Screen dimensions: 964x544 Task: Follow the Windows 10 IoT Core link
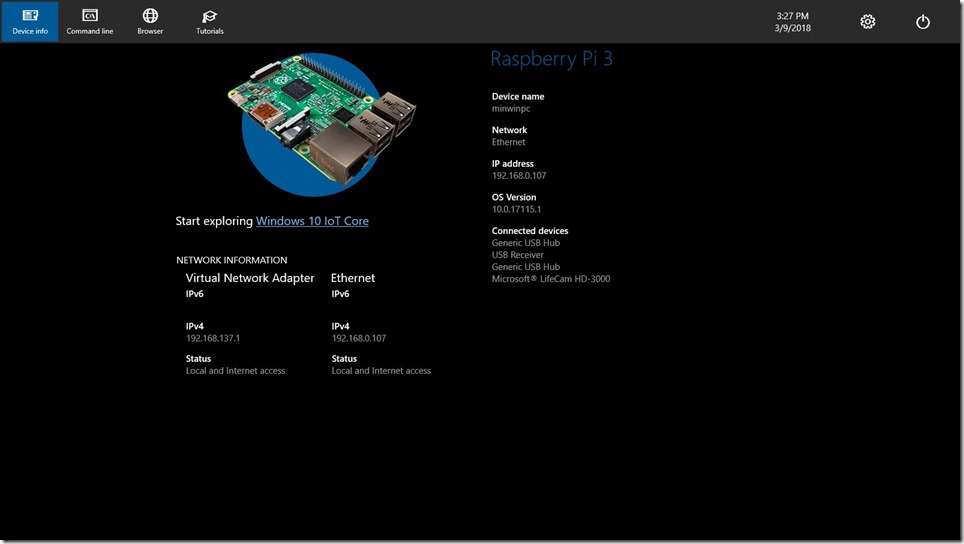(x=312, y=221)
